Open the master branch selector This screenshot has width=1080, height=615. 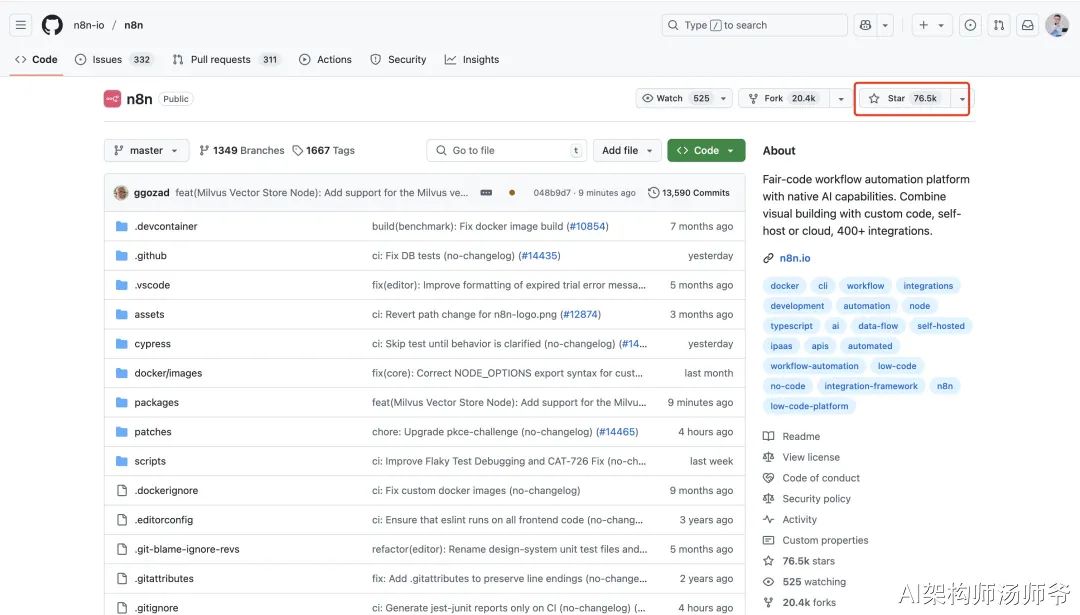[x=146, y=150]
